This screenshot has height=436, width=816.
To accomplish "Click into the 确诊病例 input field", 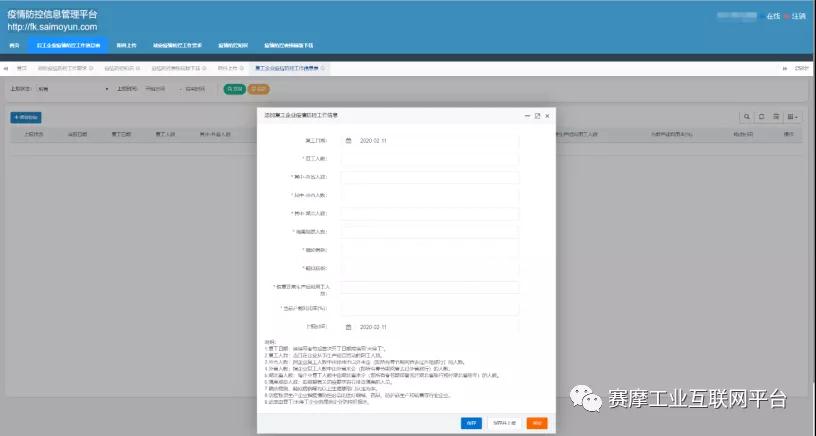I will coord(429,250).
